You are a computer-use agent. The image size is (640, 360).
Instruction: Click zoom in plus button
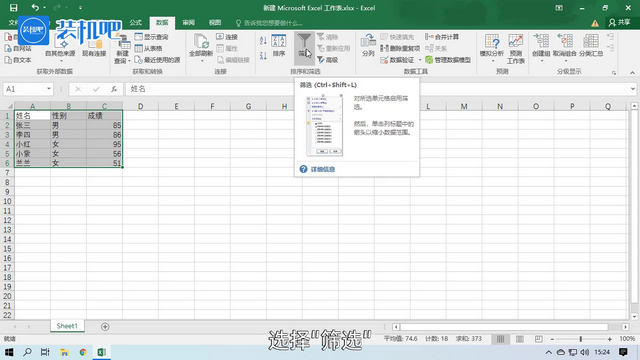pyautogui.click(x=609, y=339)
